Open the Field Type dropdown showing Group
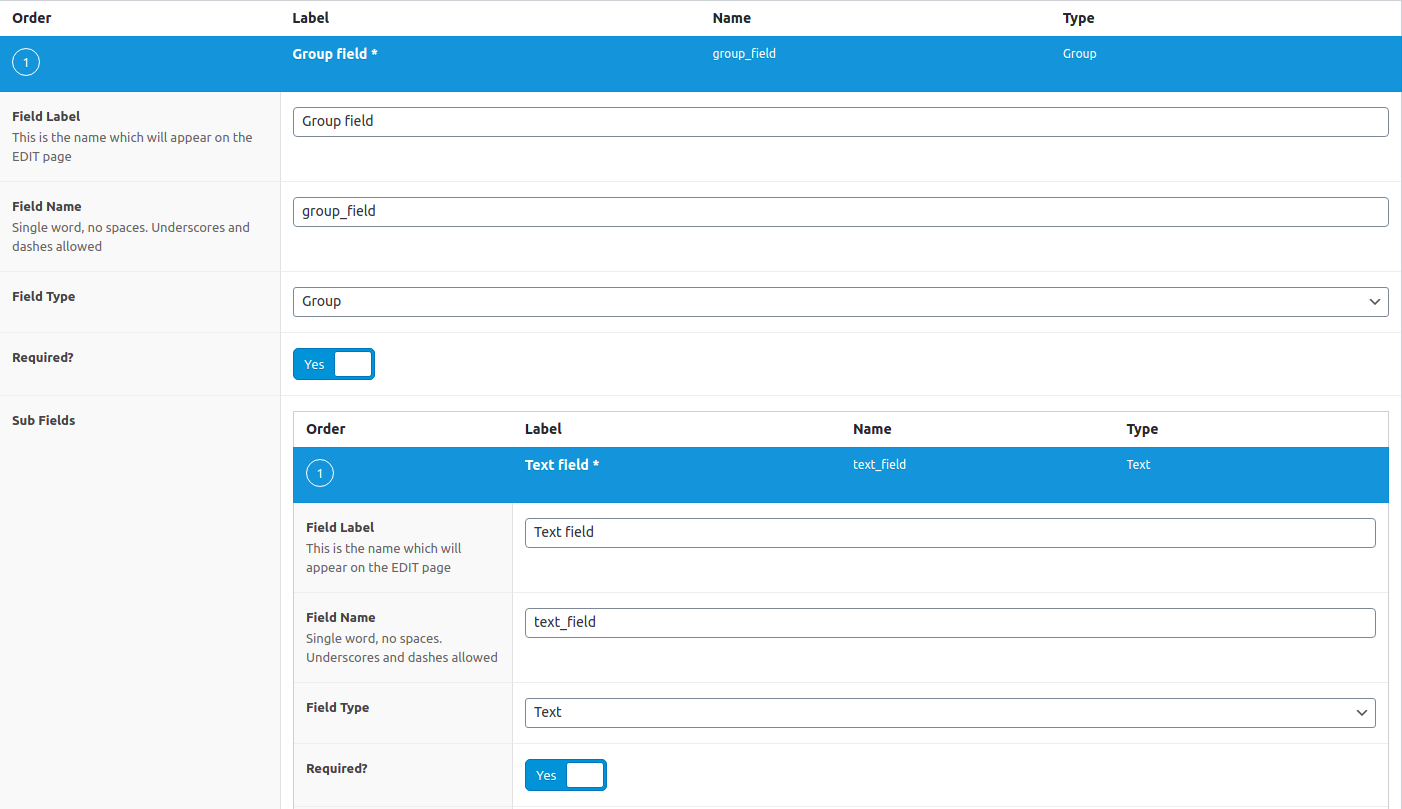Screen dimensions: 1402x809 click(840, 301)
